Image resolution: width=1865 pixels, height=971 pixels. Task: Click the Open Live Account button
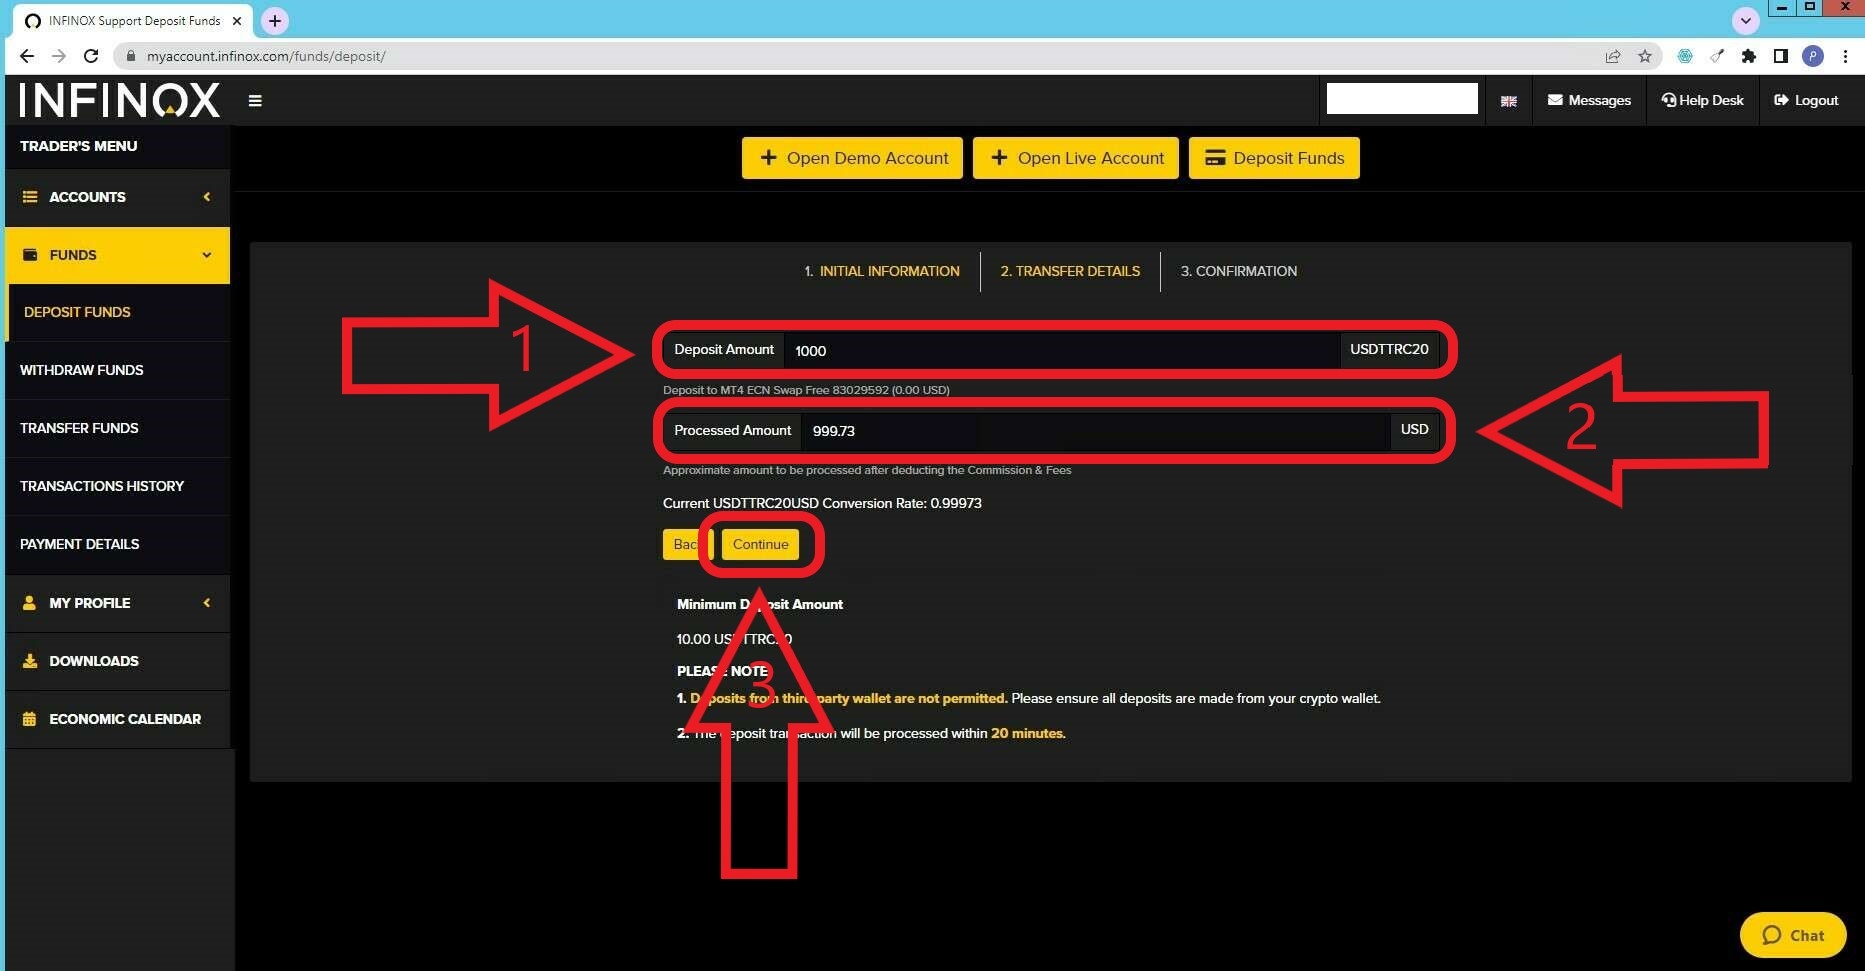[x=1076, y=158]
